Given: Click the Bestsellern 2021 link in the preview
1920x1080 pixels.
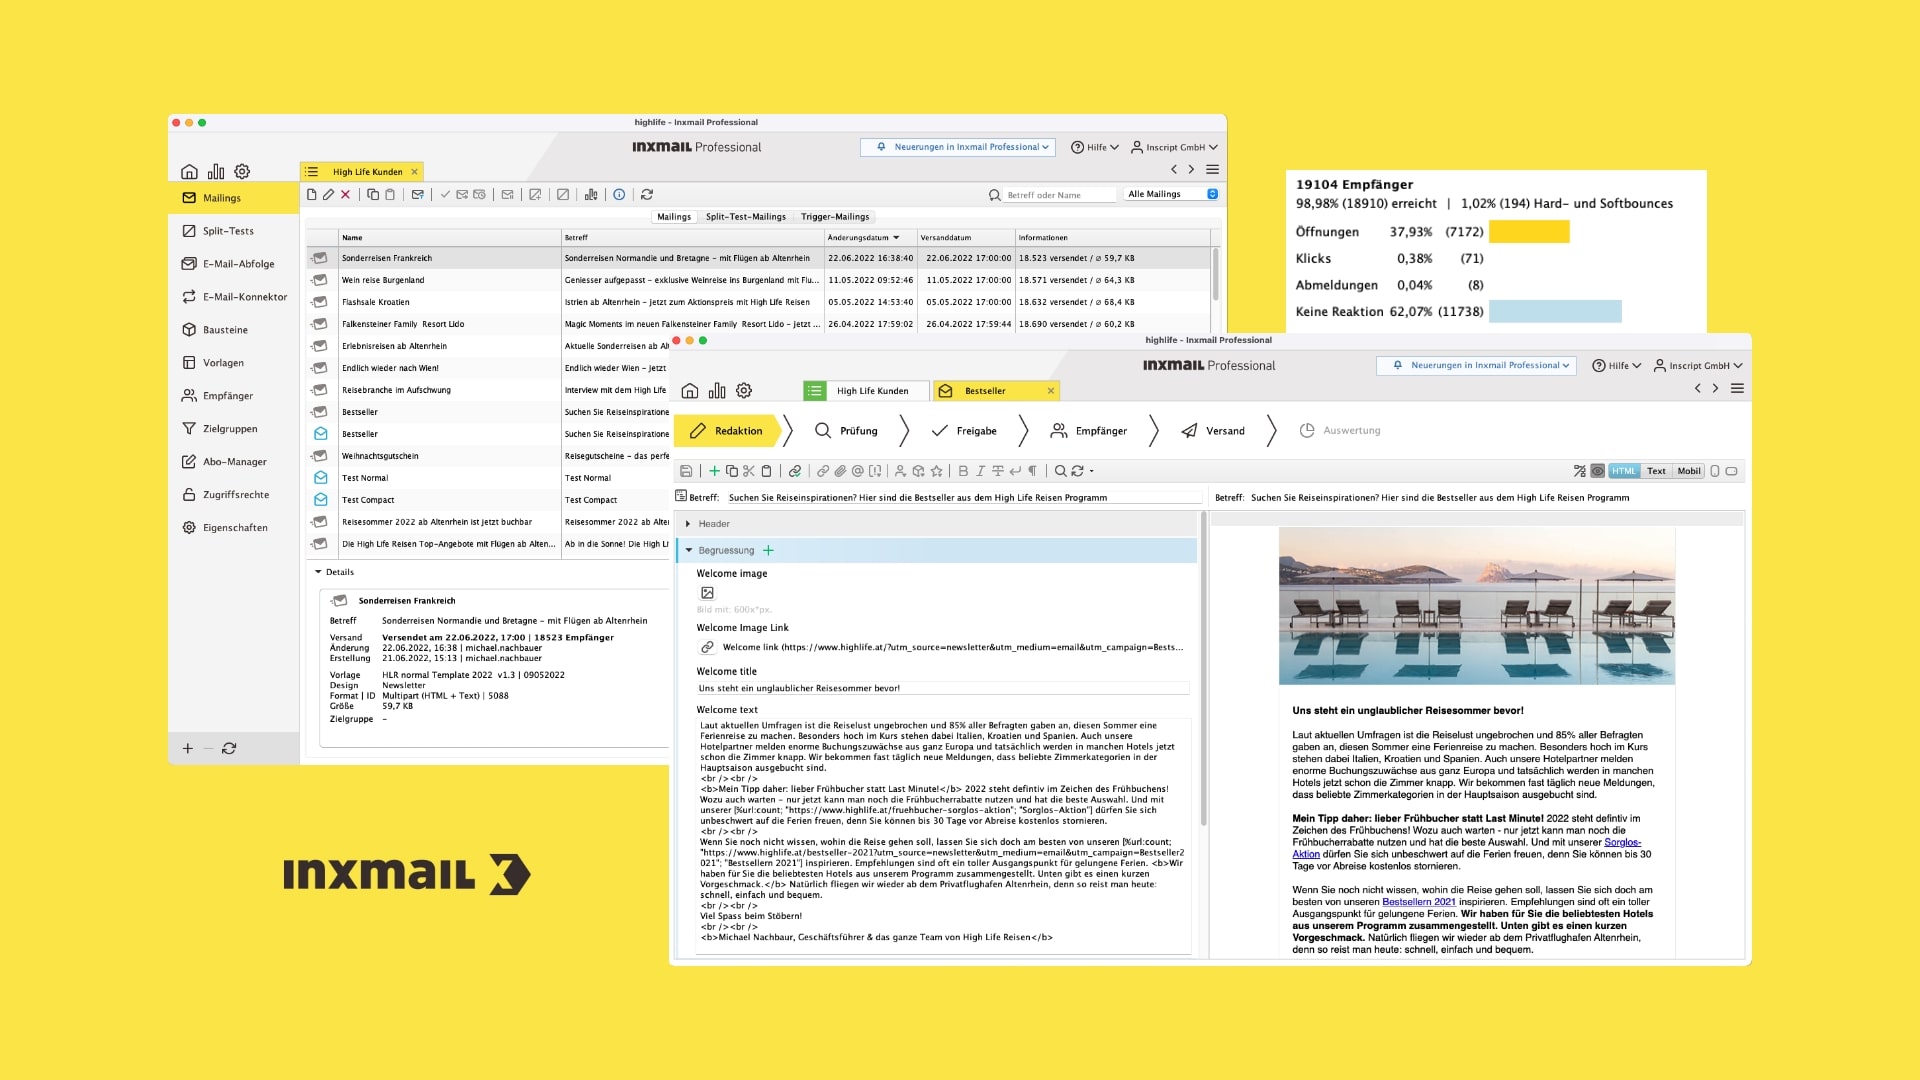Looking at the screenshot, I should pyautogui.click(x=1418, y=902).
